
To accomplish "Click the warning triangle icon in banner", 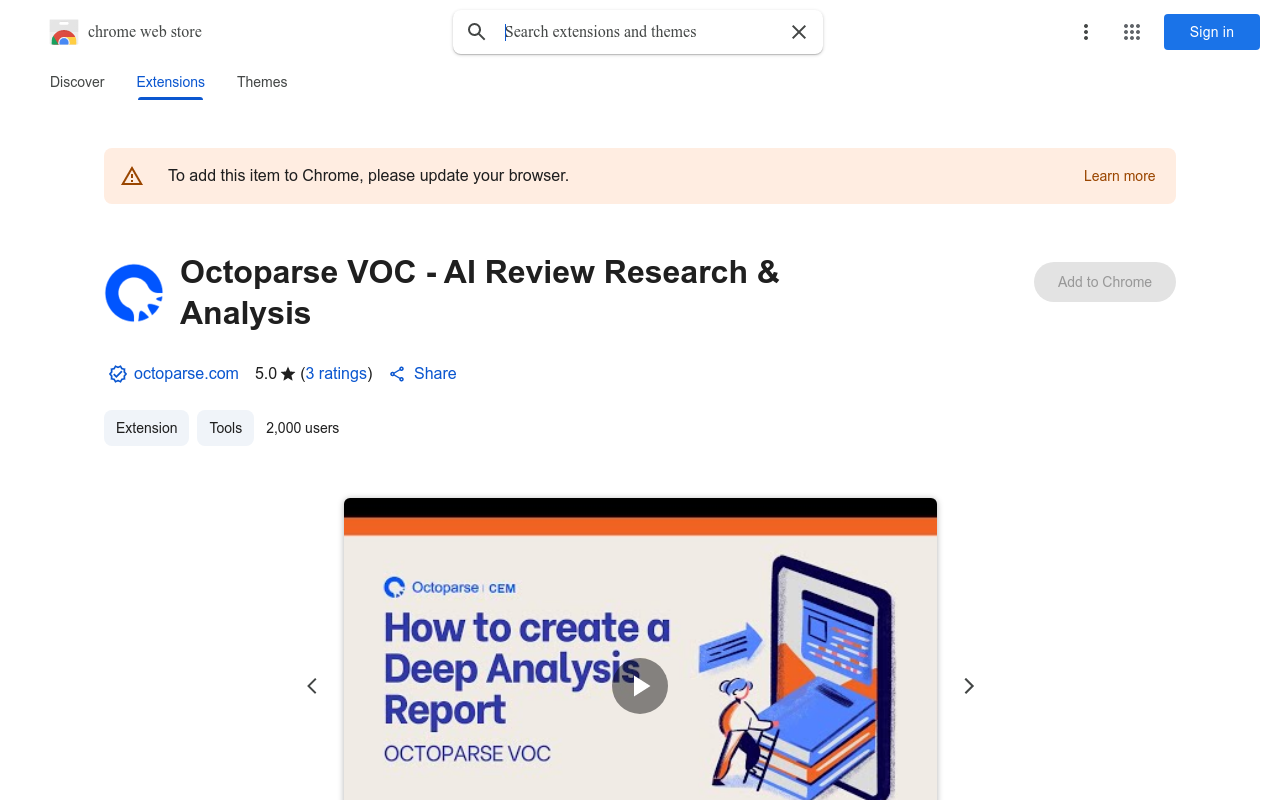I will [x=132, y=176].
